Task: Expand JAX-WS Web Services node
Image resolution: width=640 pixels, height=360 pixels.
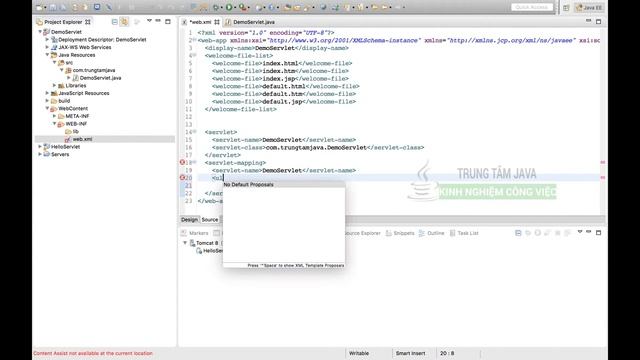Action: click(x=47, y=47)
